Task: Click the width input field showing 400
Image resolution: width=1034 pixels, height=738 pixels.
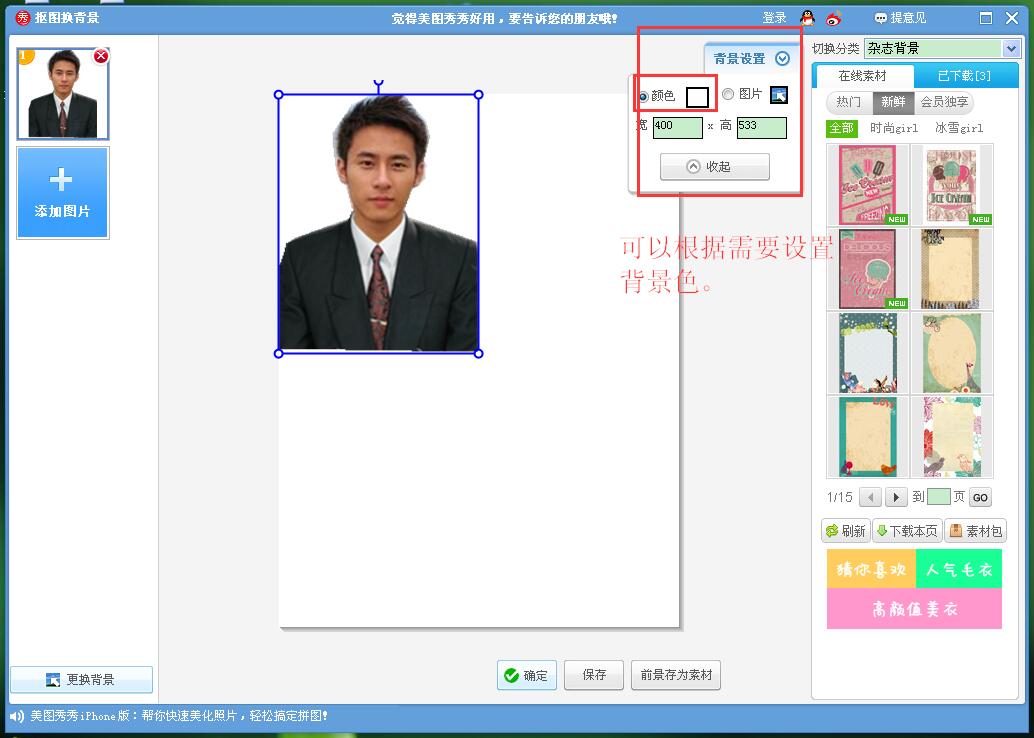Action: [x=677, y=127]
